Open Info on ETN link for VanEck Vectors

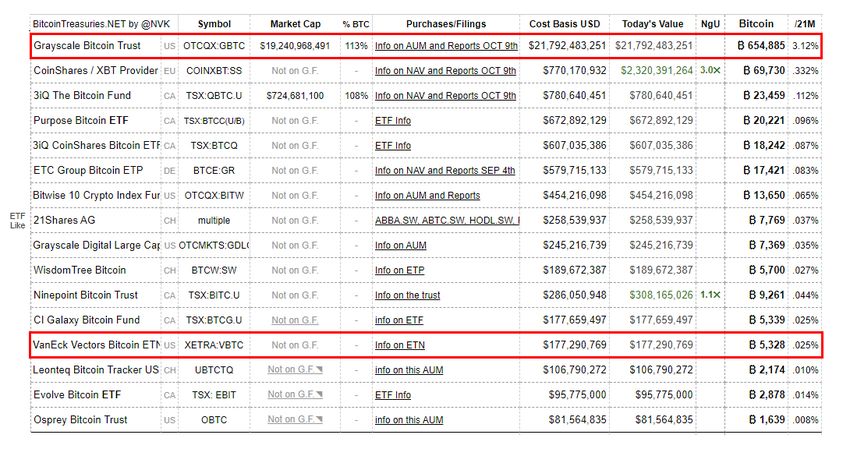point(400,345)
